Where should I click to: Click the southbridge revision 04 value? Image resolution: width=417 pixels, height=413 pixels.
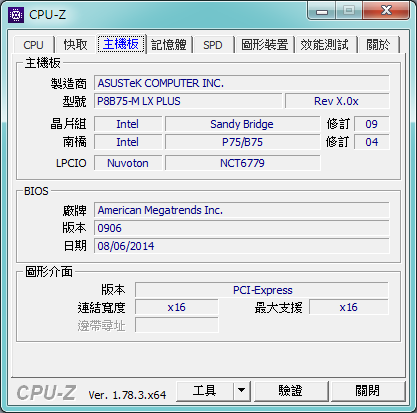click(x=371, y=142)
